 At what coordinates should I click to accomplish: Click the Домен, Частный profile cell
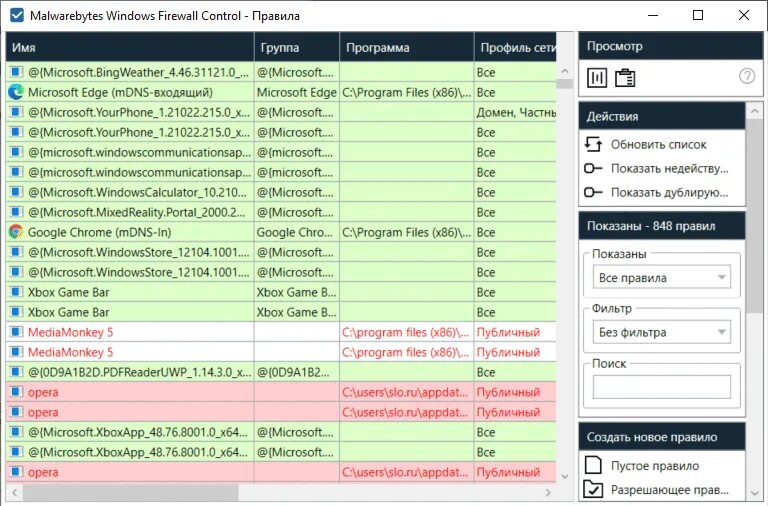point(515,113)
